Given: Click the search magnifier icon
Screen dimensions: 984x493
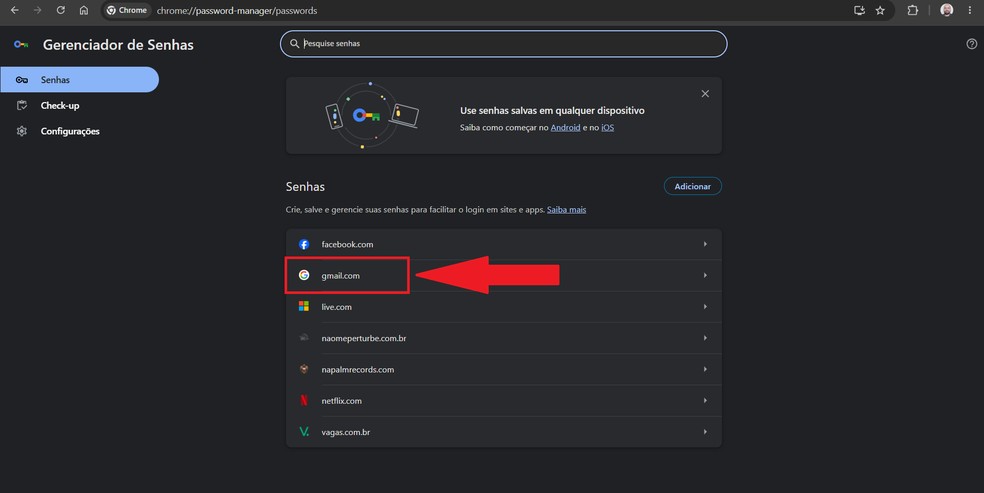Looking at the screenshot, I should tap(294, 44).
